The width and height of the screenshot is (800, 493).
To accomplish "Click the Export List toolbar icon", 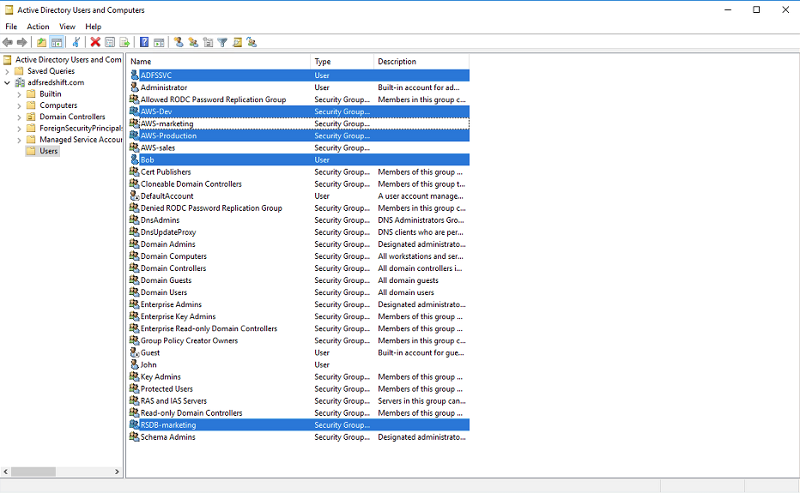I will point(125,42).
